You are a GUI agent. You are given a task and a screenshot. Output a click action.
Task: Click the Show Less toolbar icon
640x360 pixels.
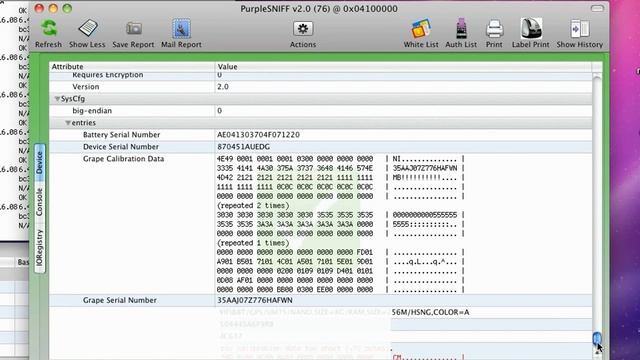(x=87, y=29)
